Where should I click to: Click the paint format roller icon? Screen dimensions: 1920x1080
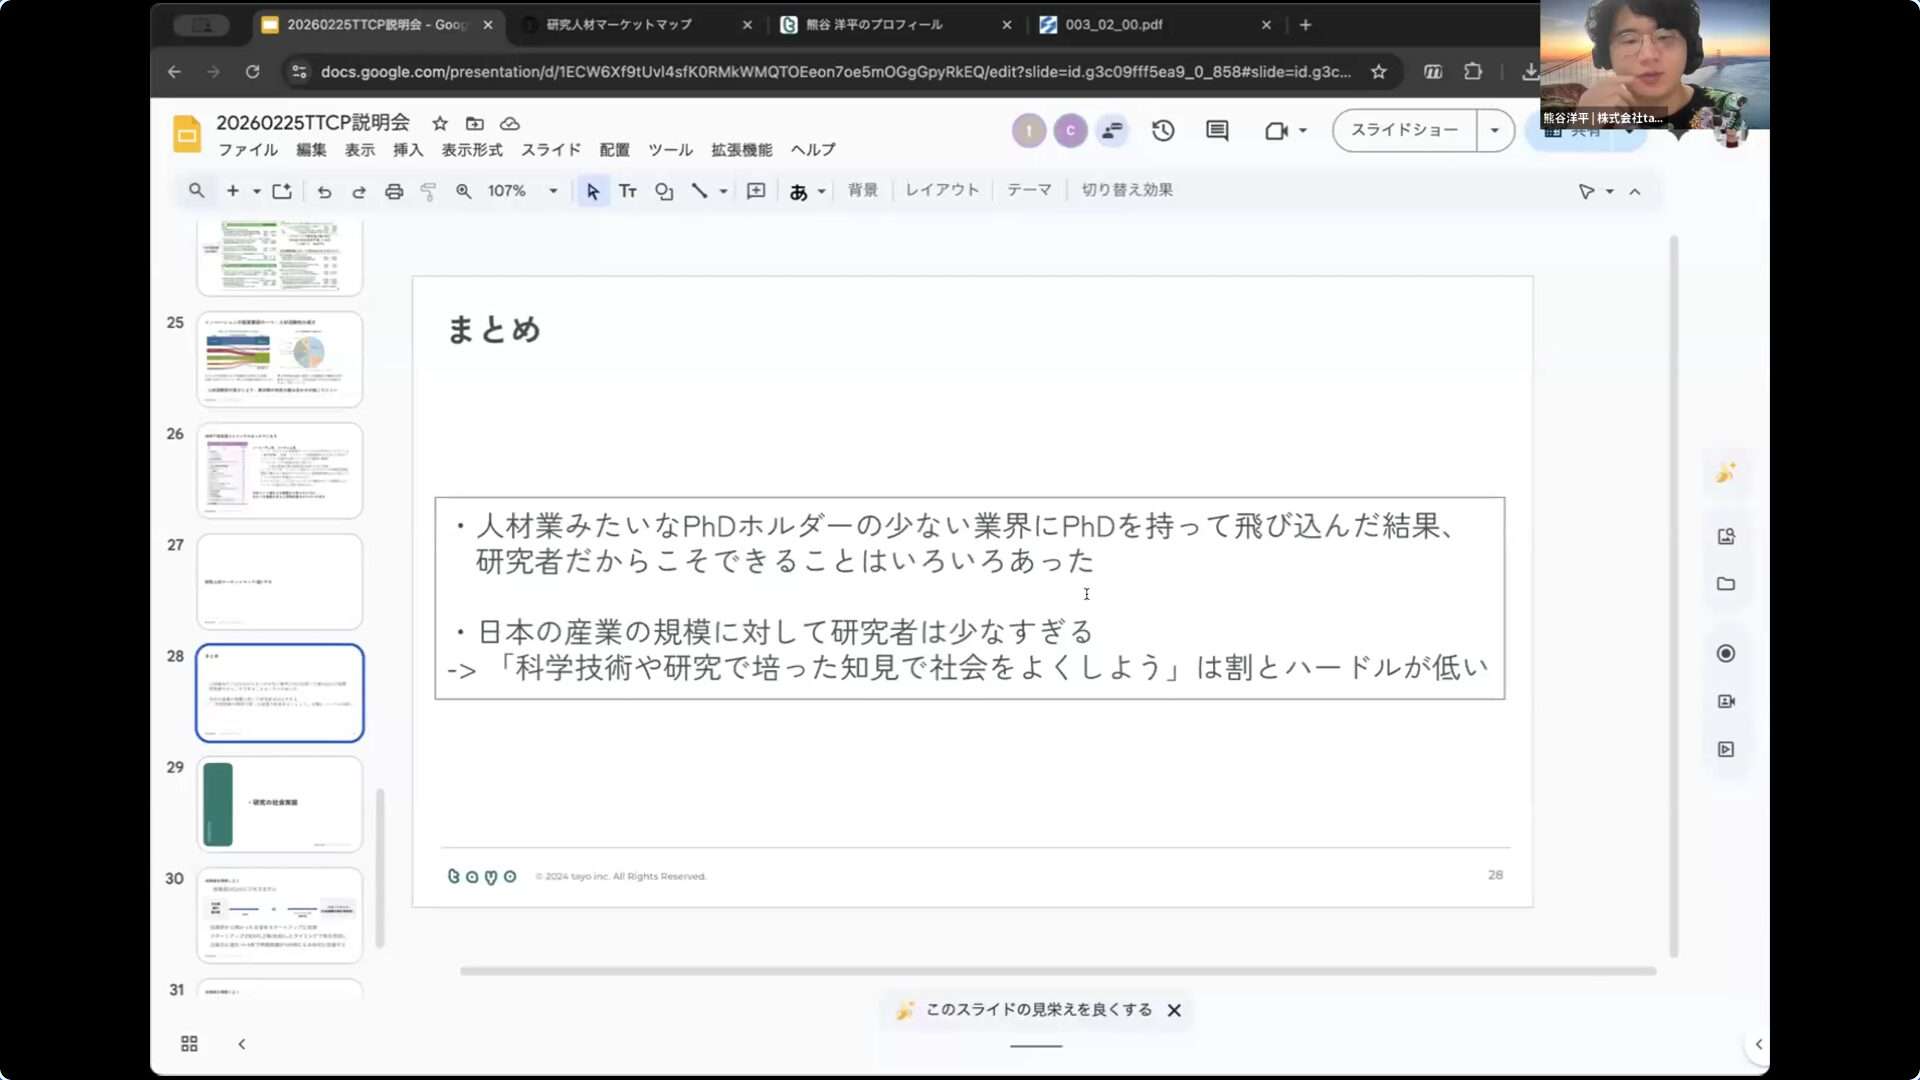pyautogui.click(x=428, y=191)
